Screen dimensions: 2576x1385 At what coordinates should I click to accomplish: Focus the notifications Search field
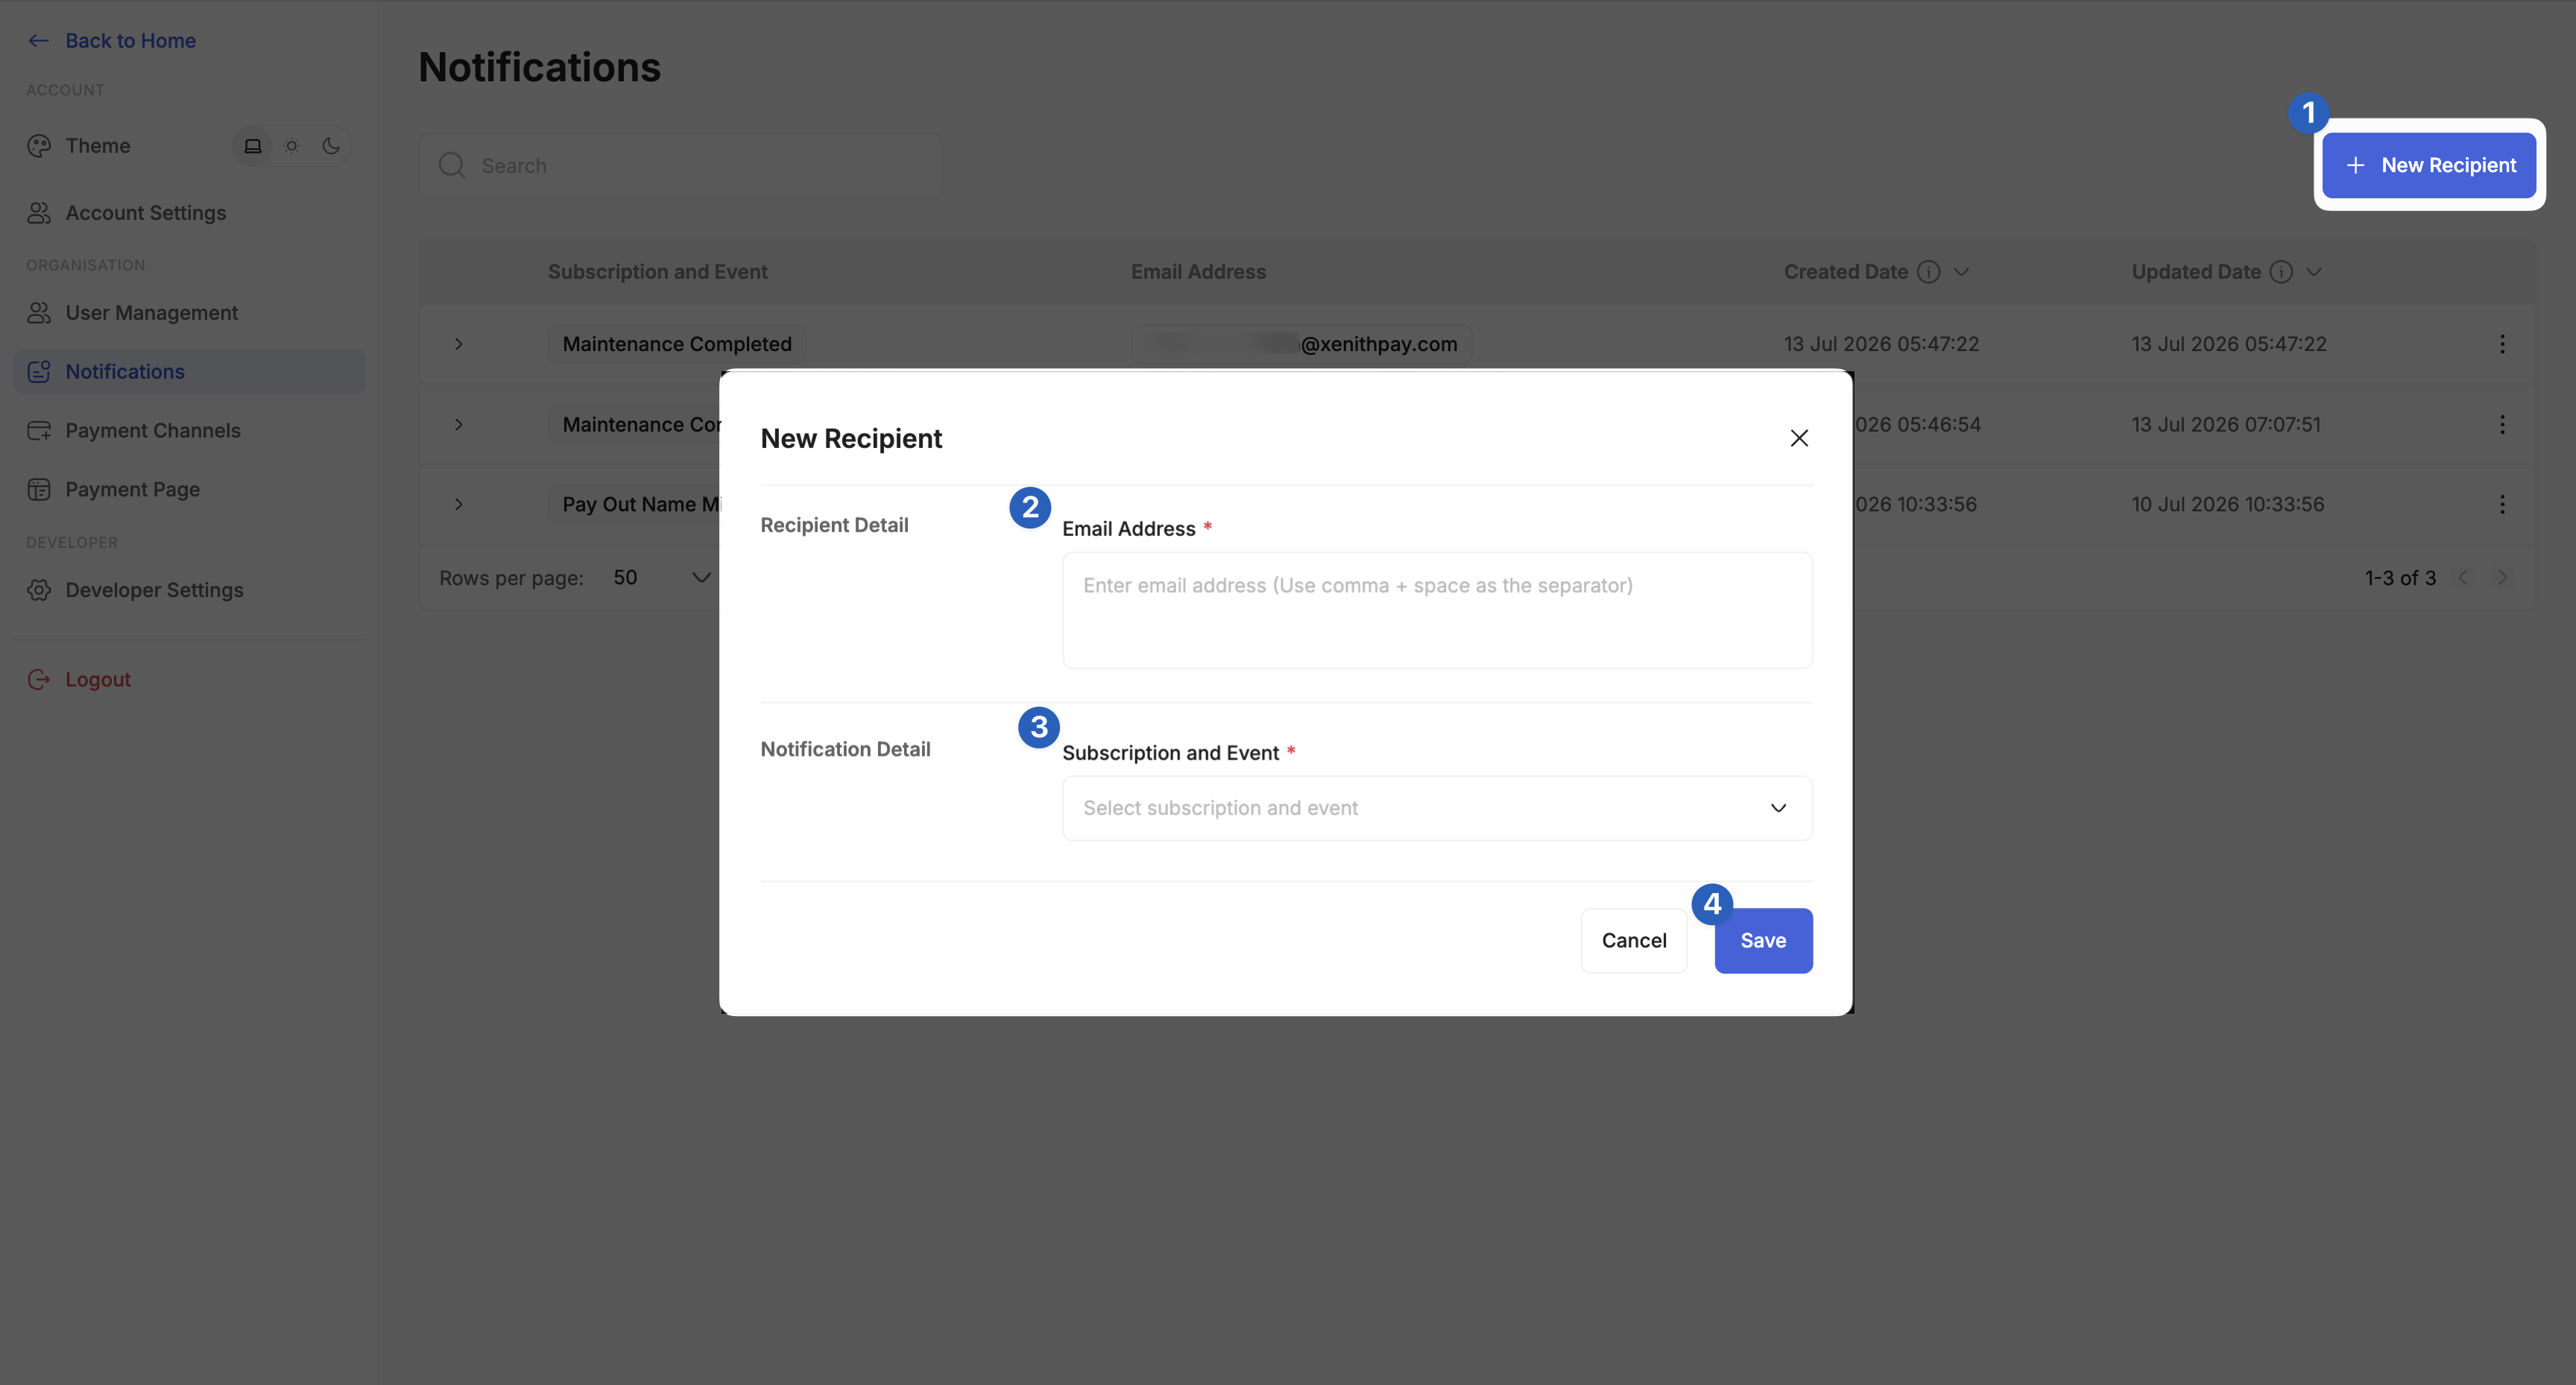pos(680,166)
